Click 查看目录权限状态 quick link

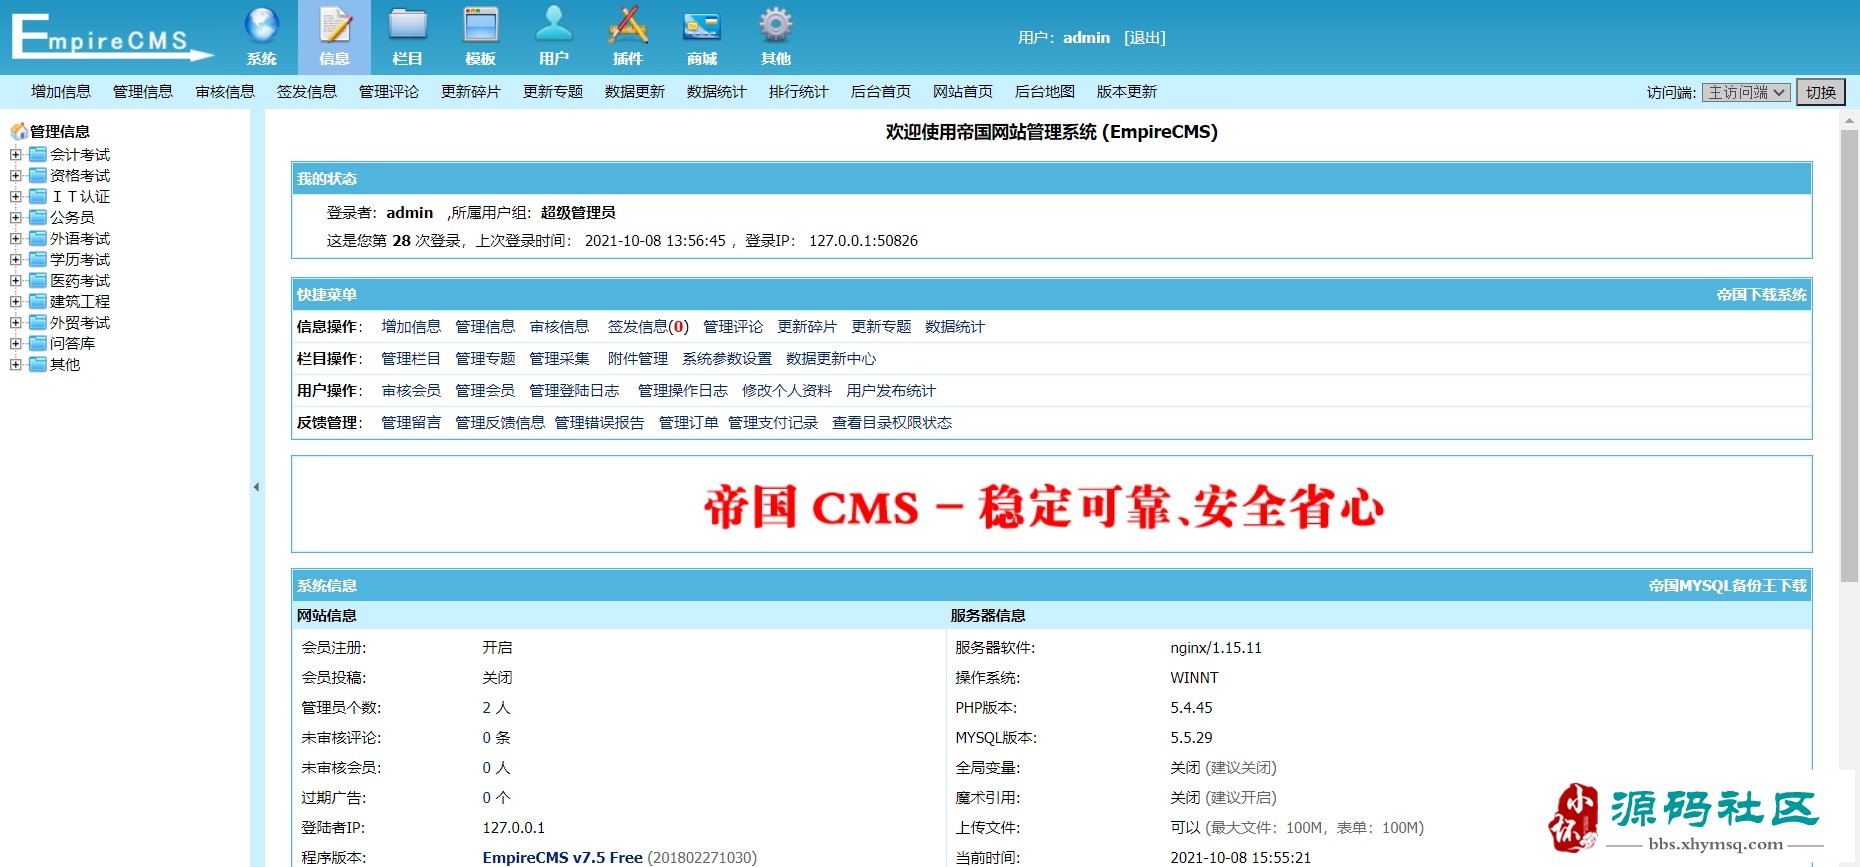pyautogui.click(x=892, y=423)
